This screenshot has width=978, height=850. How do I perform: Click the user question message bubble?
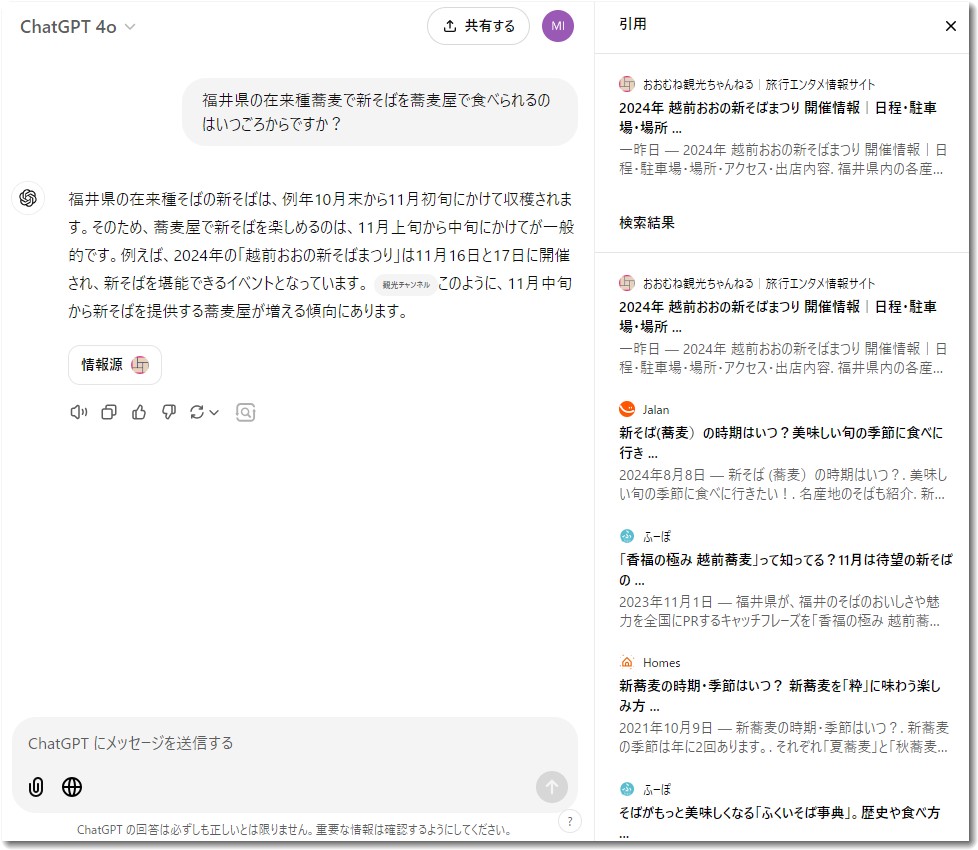[379, 112]
